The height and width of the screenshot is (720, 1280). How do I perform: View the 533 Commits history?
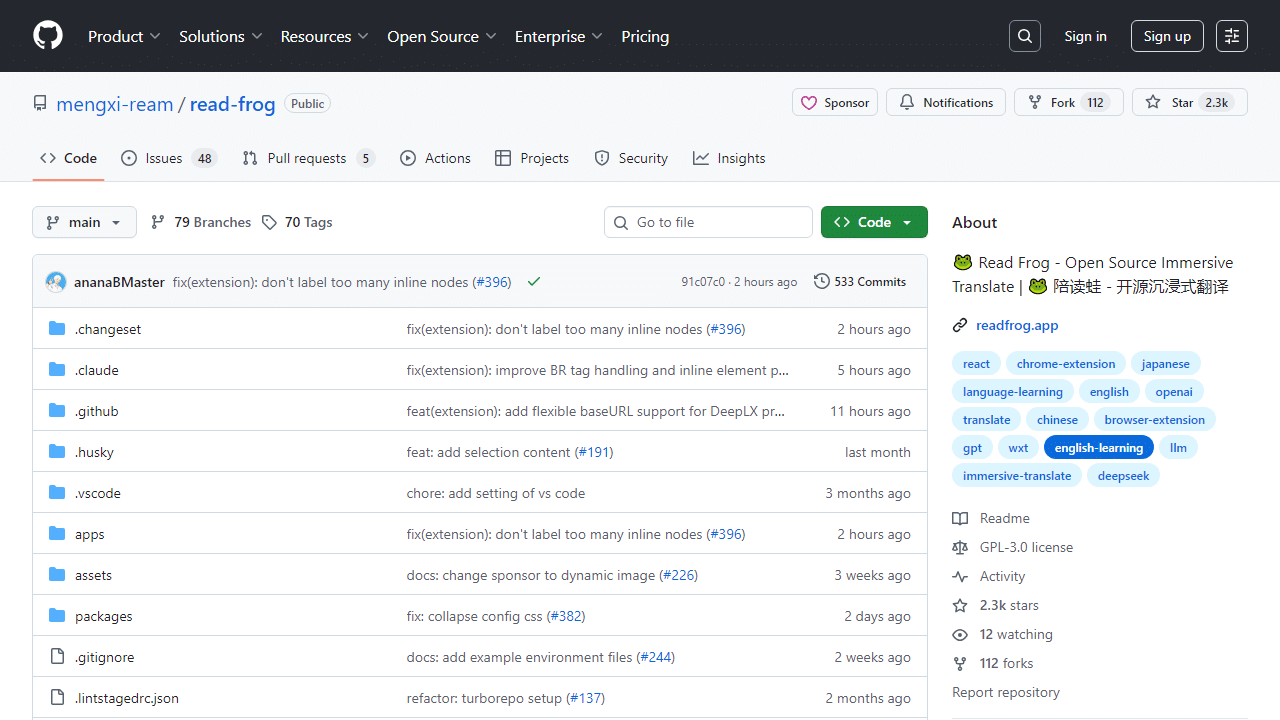click(x=860, y=282)
